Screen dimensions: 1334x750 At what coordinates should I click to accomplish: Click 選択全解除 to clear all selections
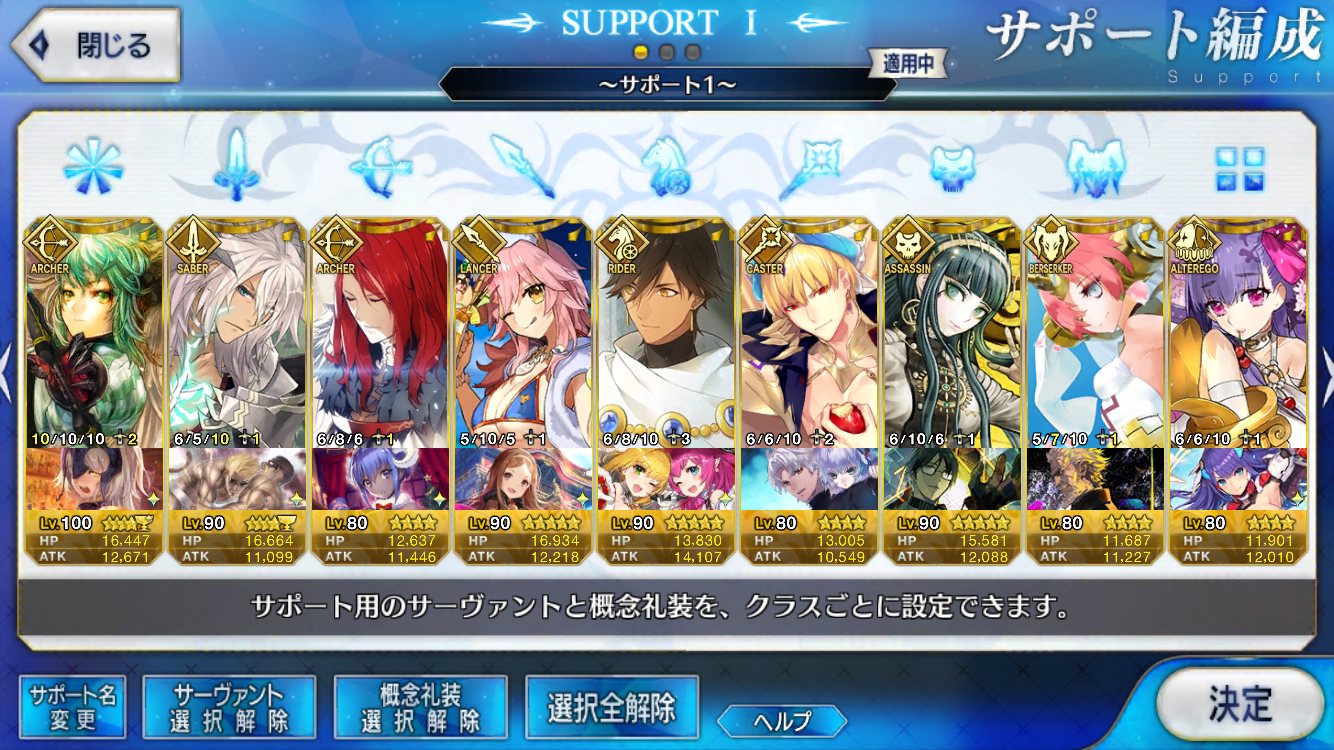[611, 707]
